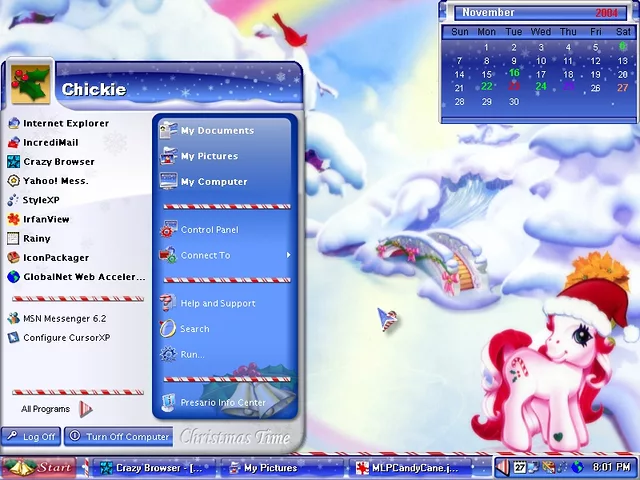Click the network computers tray icon
The image size is (640, 480).
coord(534,467)
